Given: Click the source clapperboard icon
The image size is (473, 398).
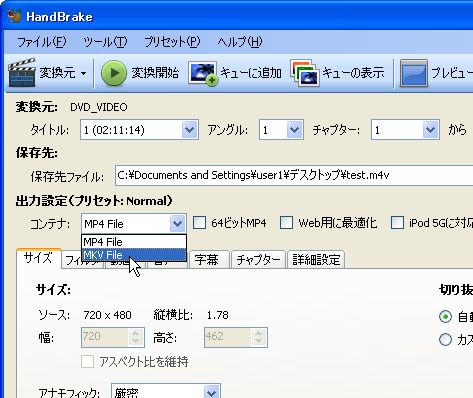Looking at the screenshot, I should tap(22, 72).
